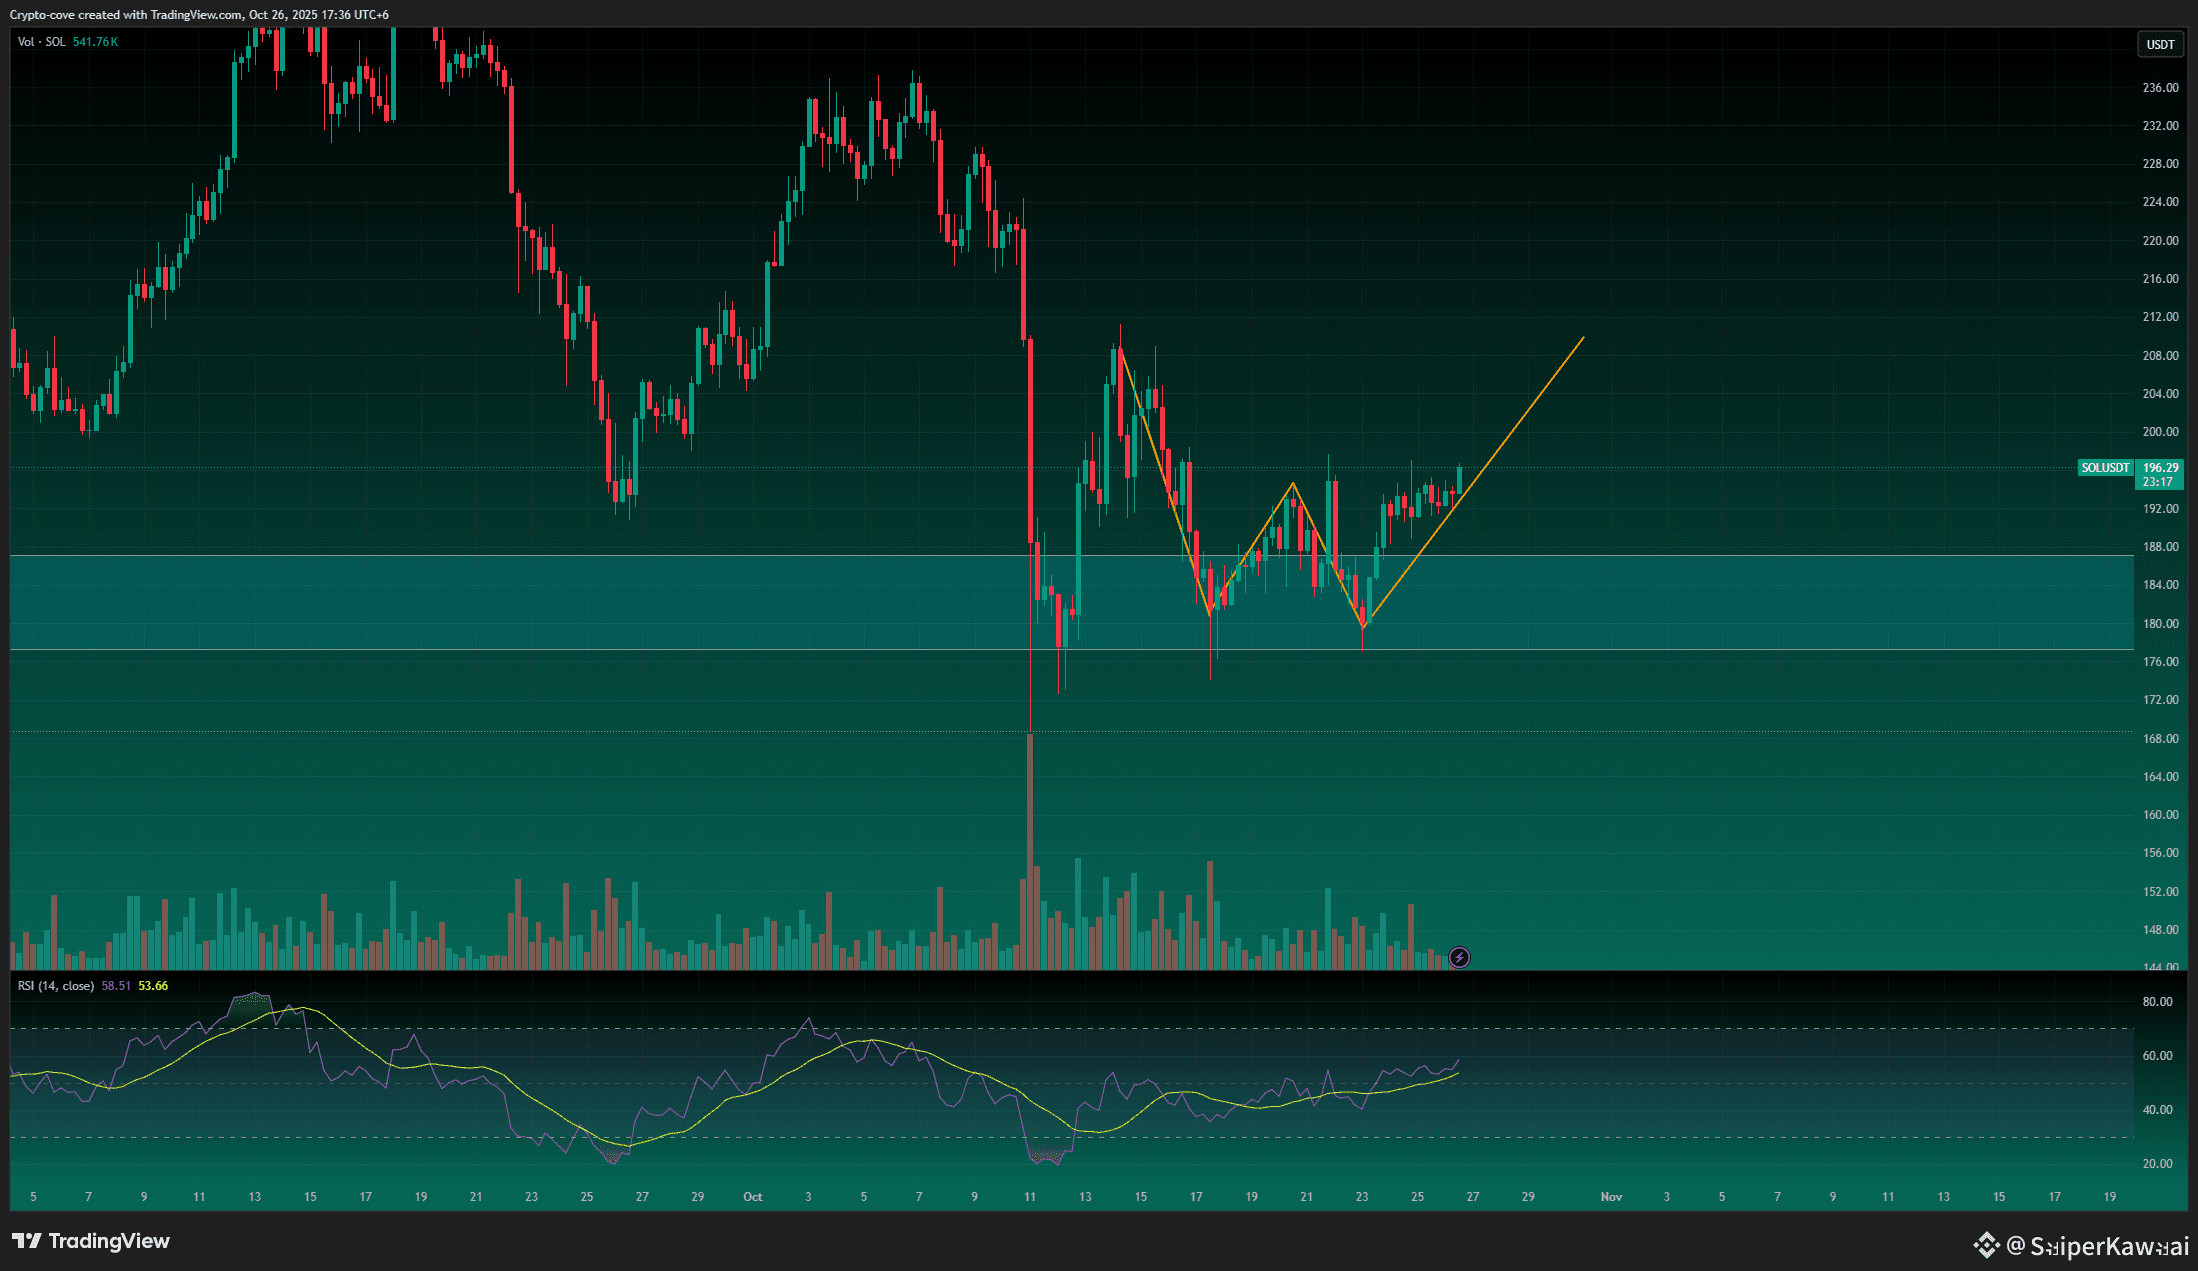Click the 196.29 current price label
This screenshot has width=2198, height=1271.
(x=2160, y=468)
